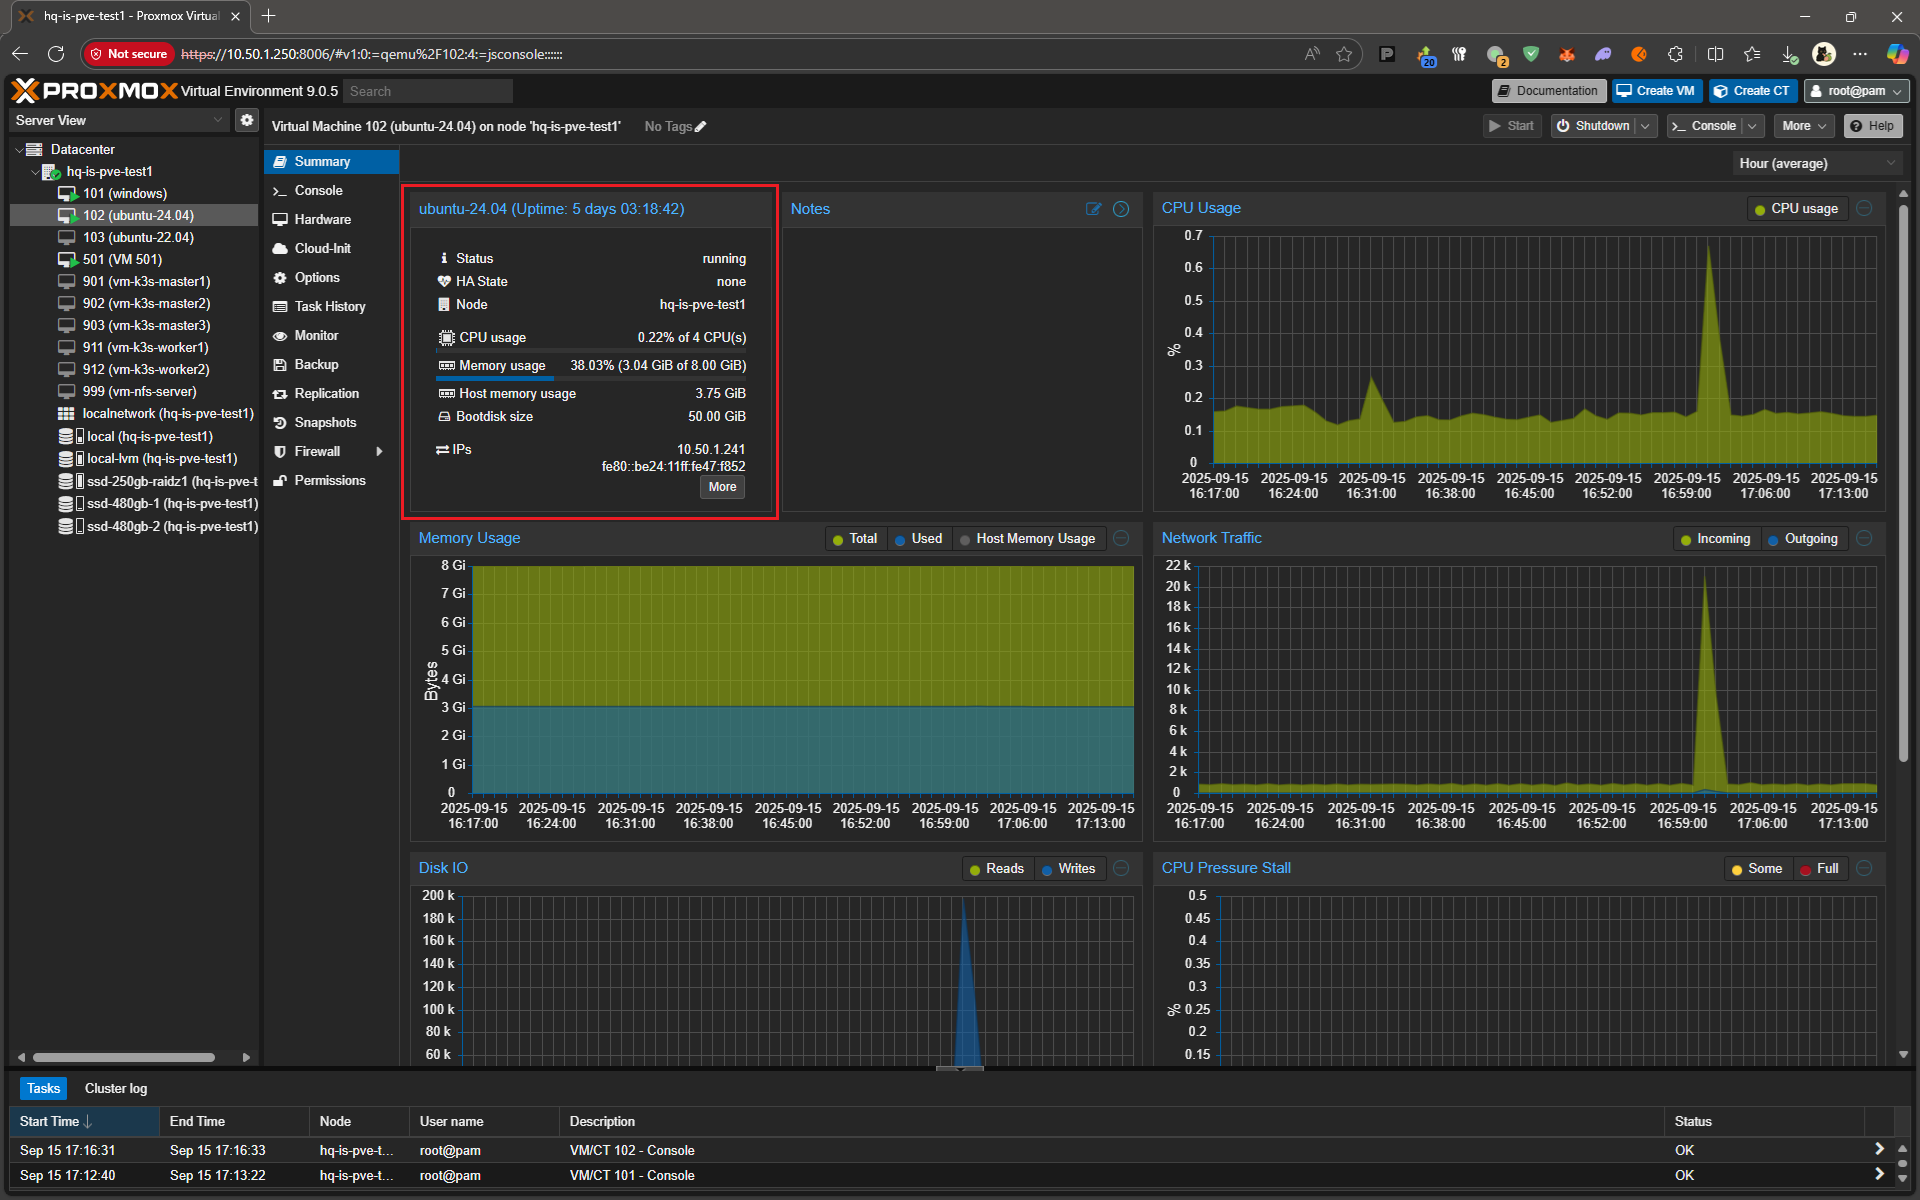Screen dimensions: 1920x1200
Task: Refresh the browser page
Action: pyautogui.click(x=56, y=54)
